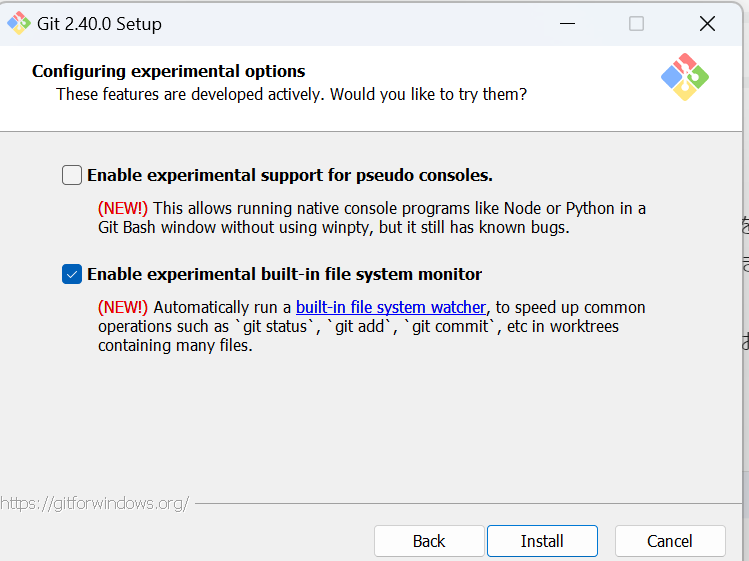Go Back to the previous setup page
749x561 pixels.
(x=428, y=541)
